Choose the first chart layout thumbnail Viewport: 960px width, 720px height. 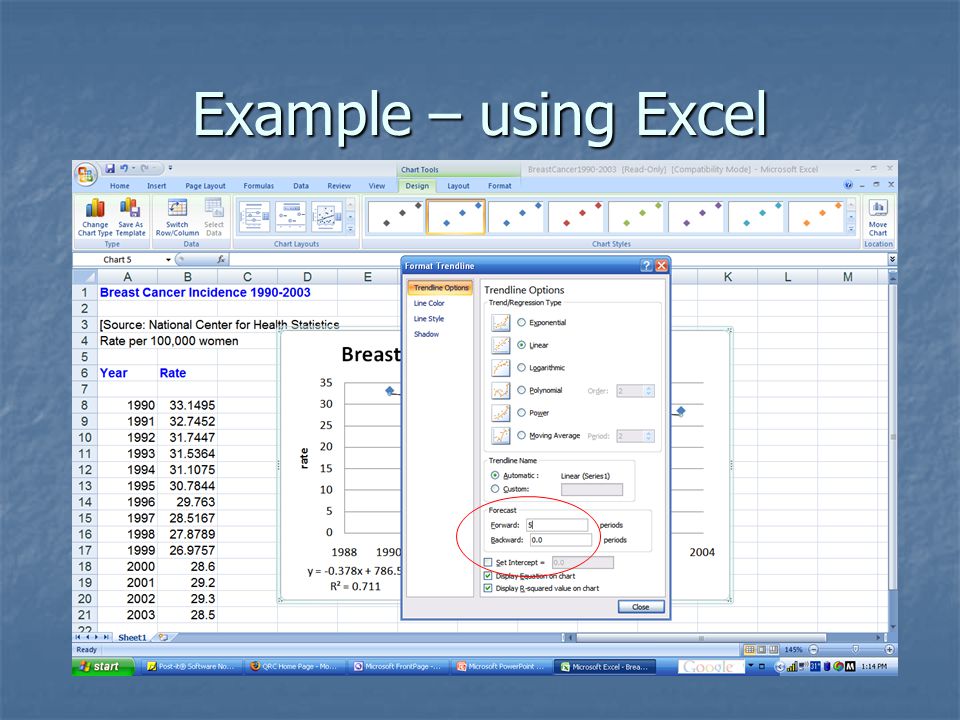[x=255, y=217]
